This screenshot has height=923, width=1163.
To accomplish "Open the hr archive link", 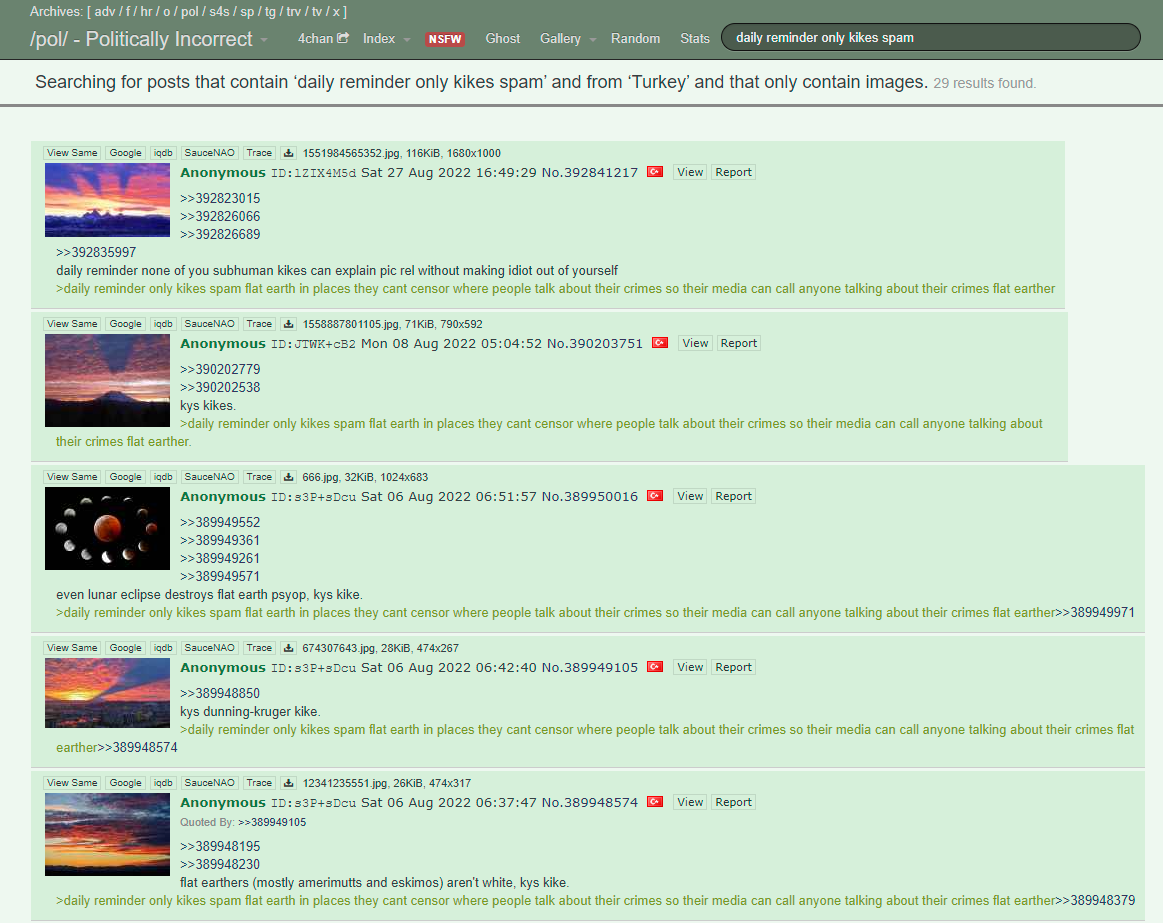I will tap(147, 12).
